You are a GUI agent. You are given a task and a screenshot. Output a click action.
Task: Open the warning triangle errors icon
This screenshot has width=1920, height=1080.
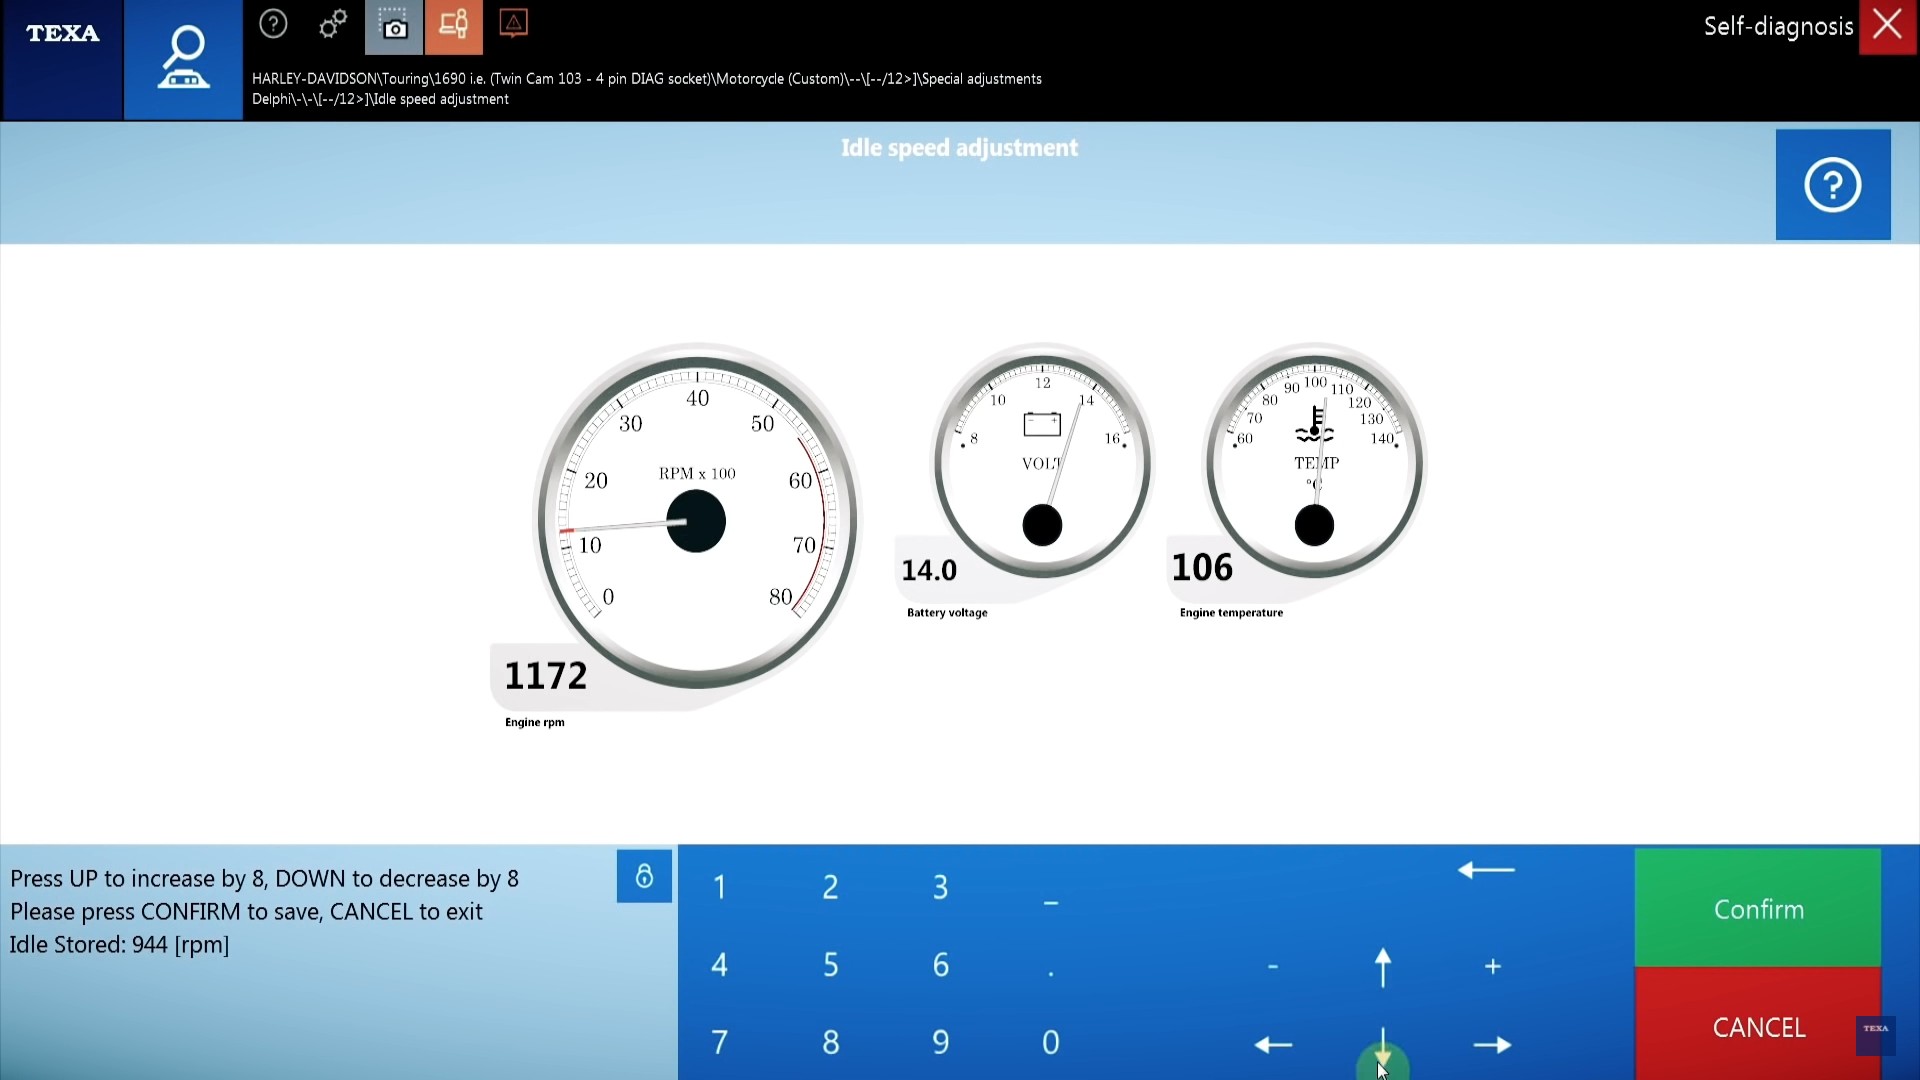click(513, 23)
